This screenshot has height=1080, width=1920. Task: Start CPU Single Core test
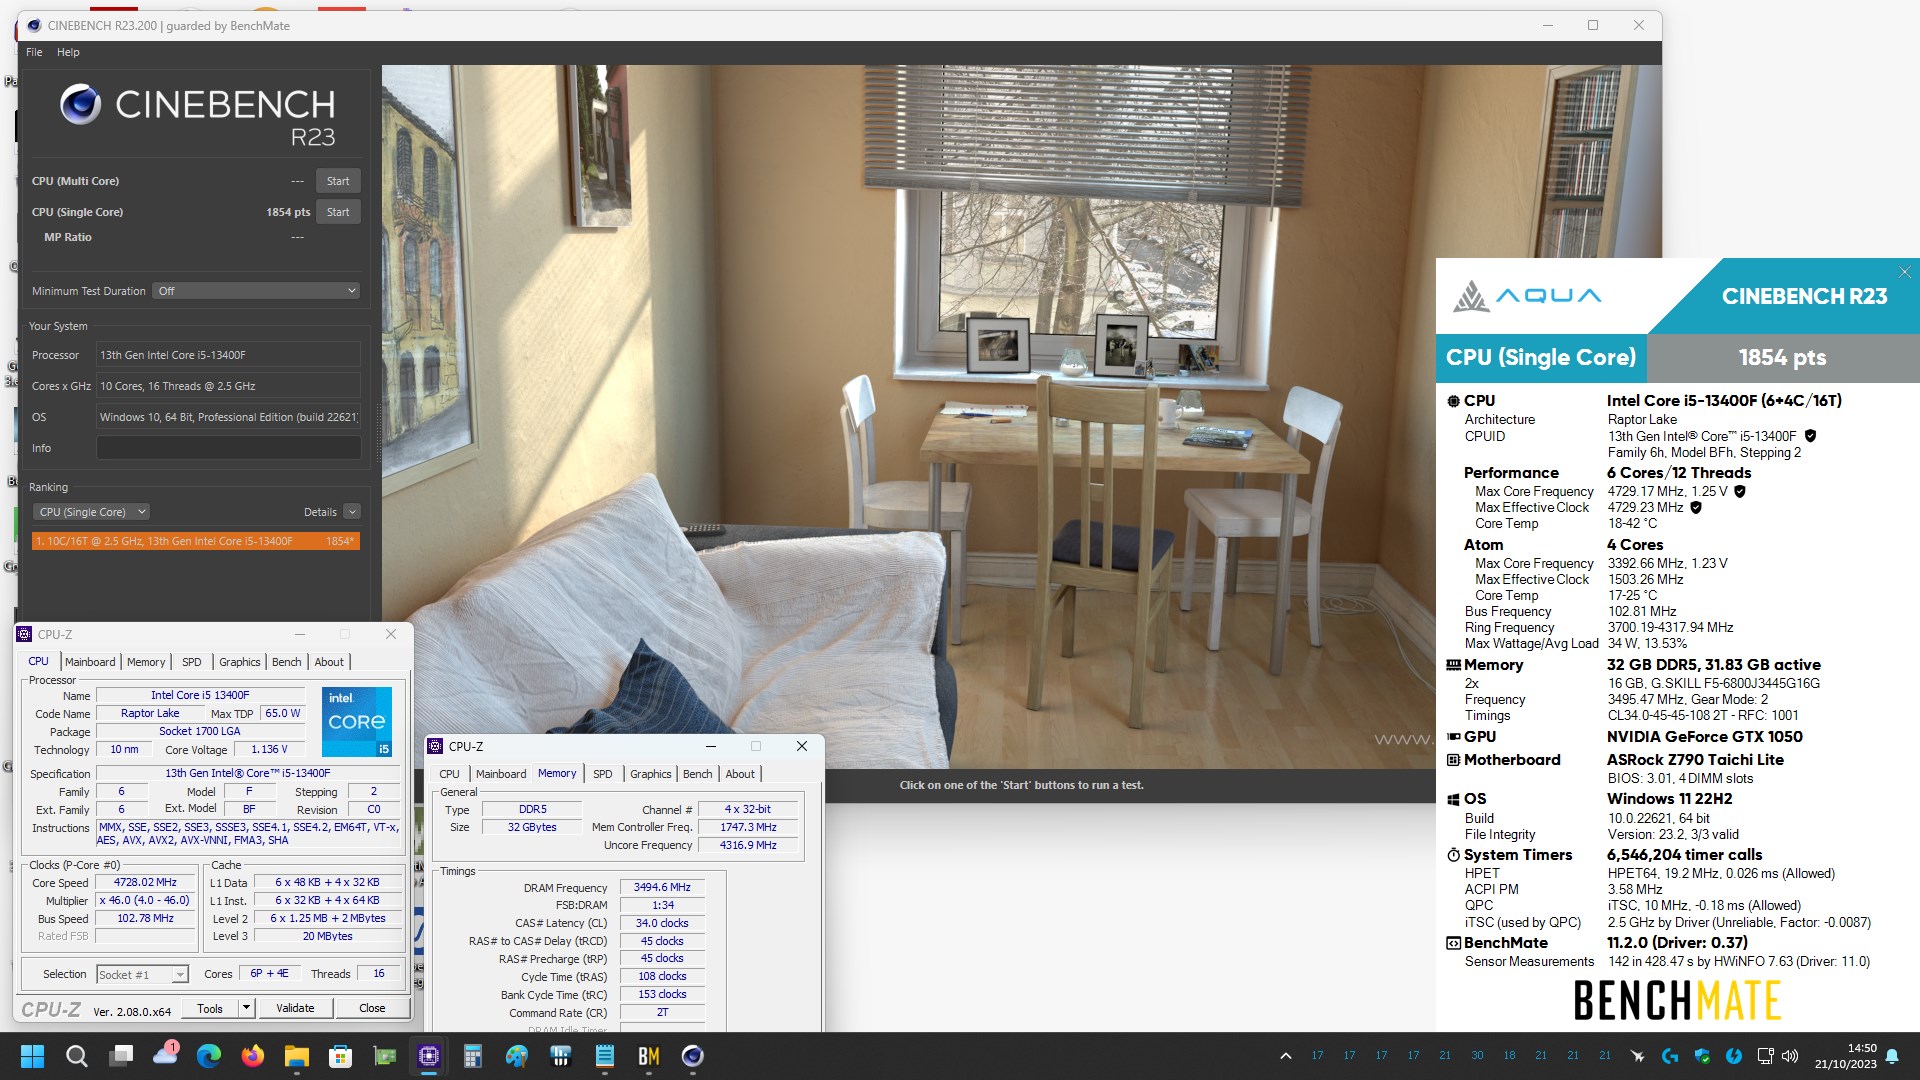click(x=338, y=212)
